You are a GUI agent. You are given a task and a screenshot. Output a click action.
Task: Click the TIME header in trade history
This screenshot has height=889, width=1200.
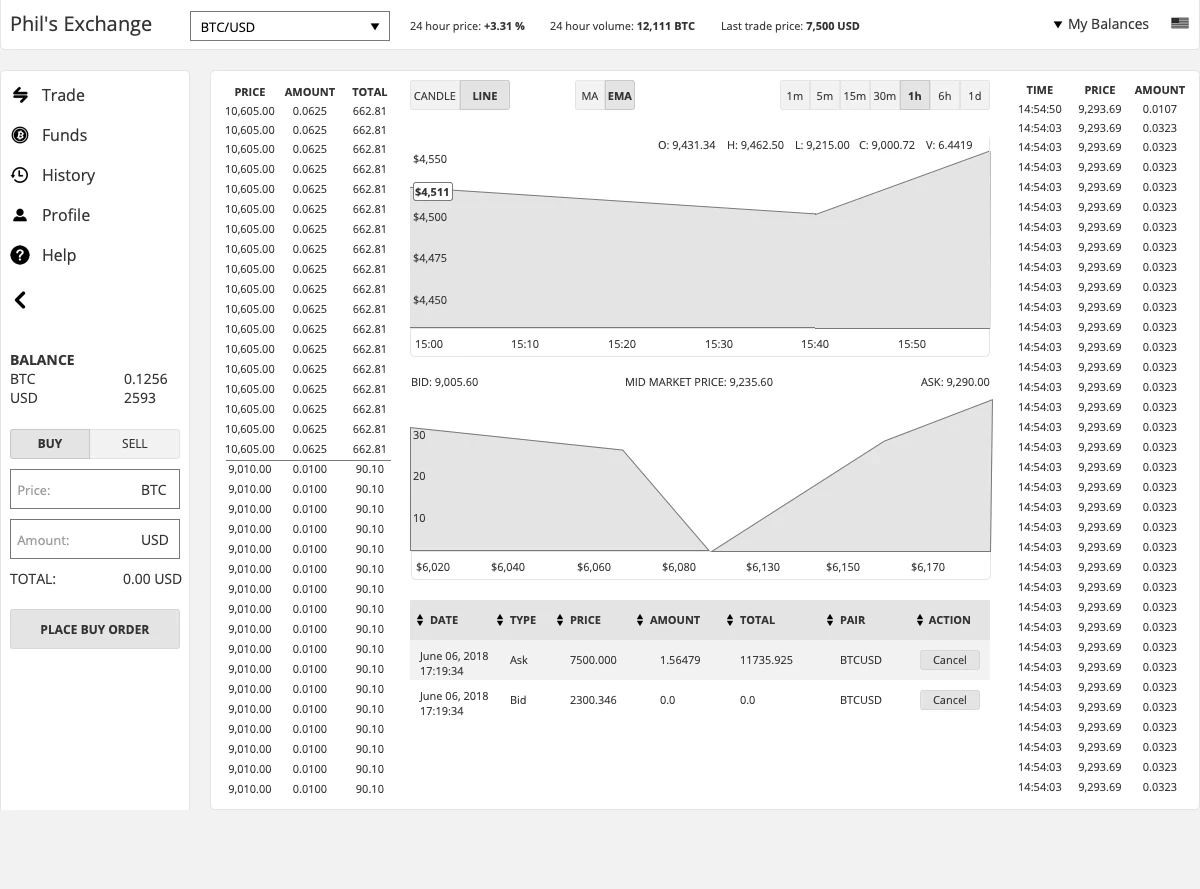click(x=1040, y=90)
